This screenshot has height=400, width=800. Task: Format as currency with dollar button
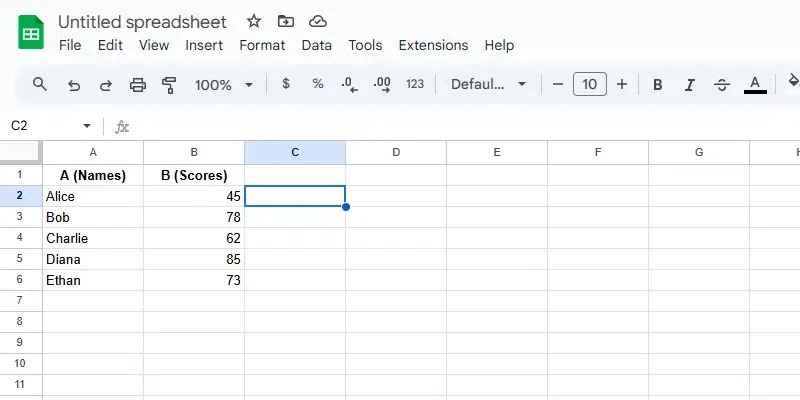[x=286, y=84]
